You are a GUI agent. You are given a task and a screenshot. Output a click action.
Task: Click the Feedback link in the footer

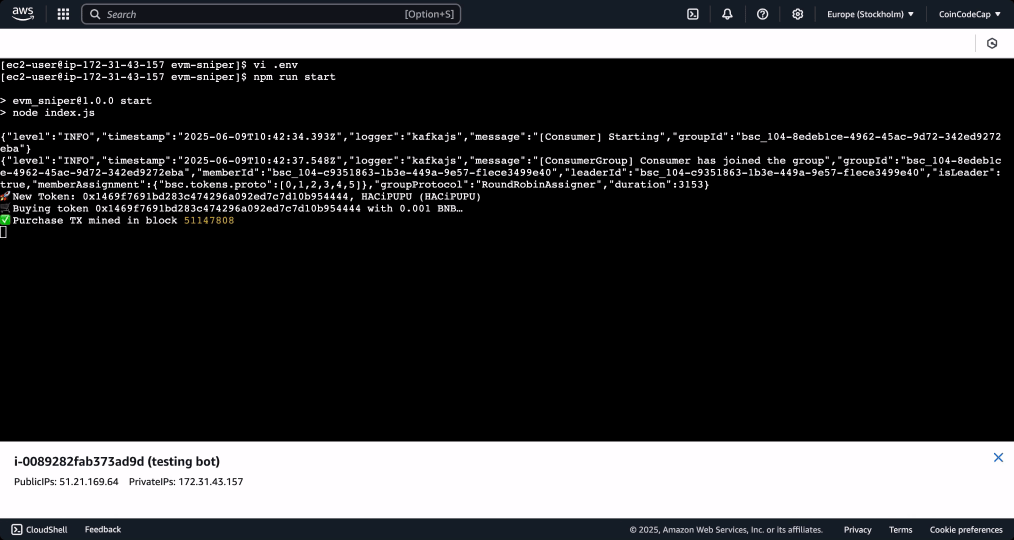[x=103, y=529]
